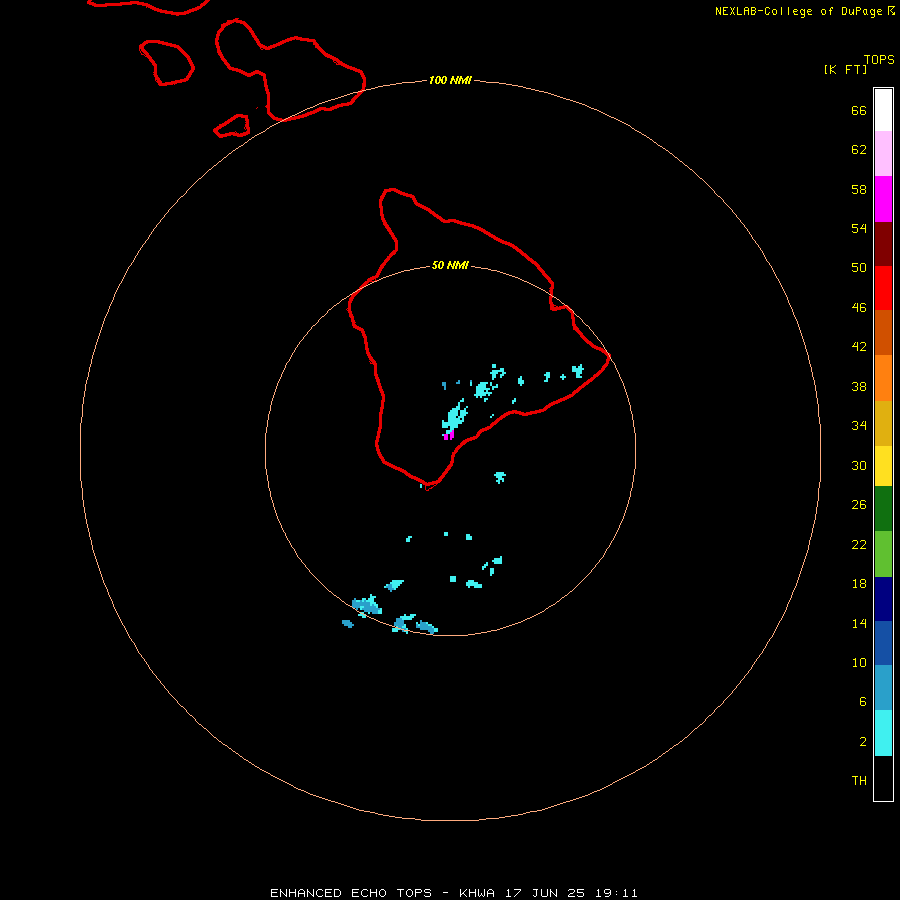
Task: Click the navy blue legend swatch
Action: (883, 599)
